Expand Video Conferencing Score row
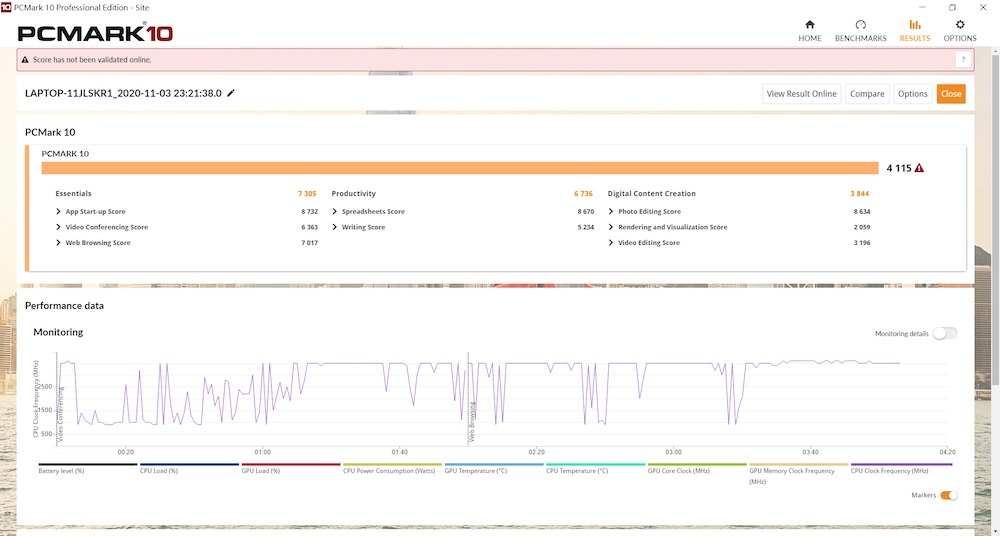 59,227
